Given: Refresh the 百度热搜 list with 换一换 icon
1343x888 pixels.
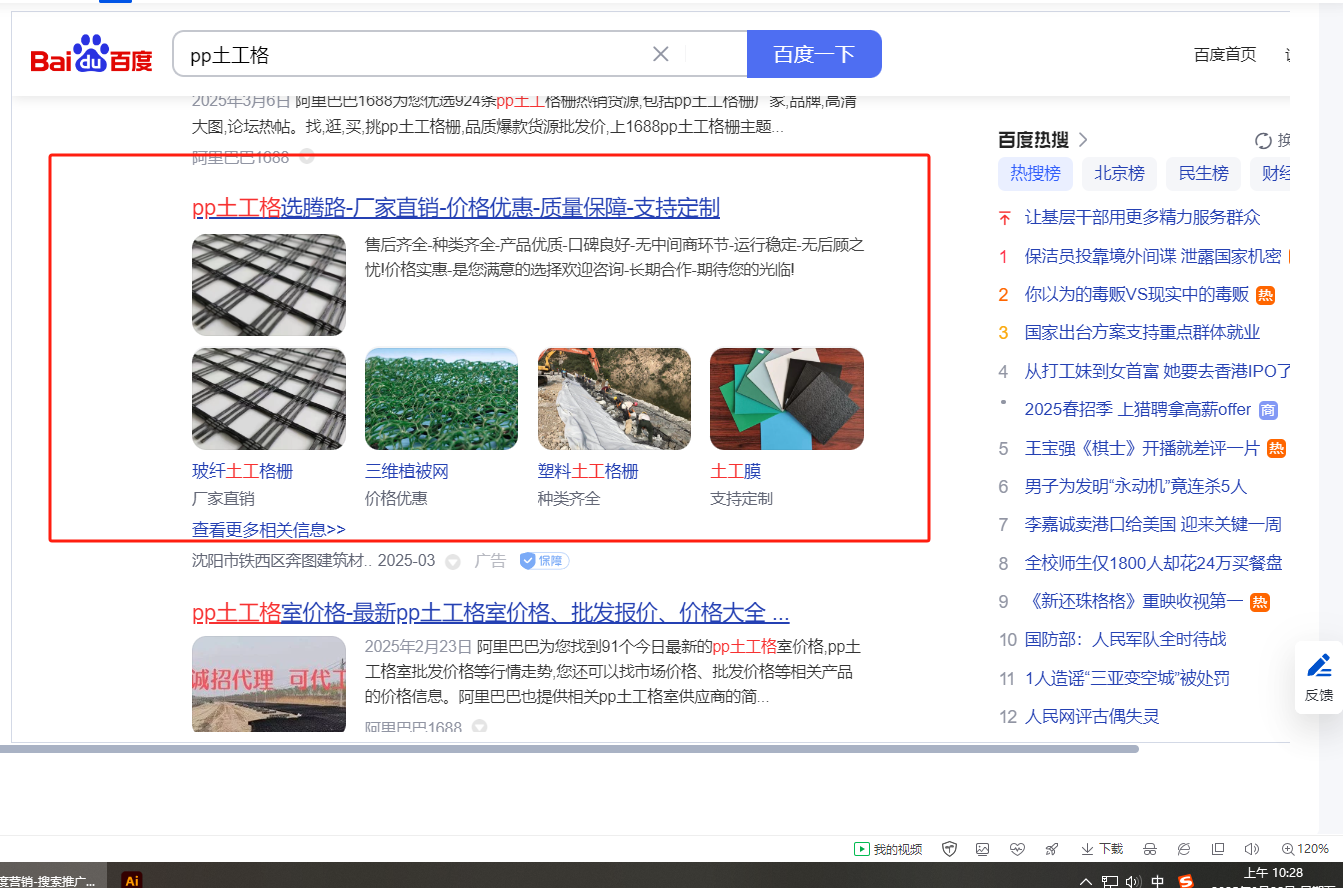Looking at the screenshot, I should click(1263, 141).
